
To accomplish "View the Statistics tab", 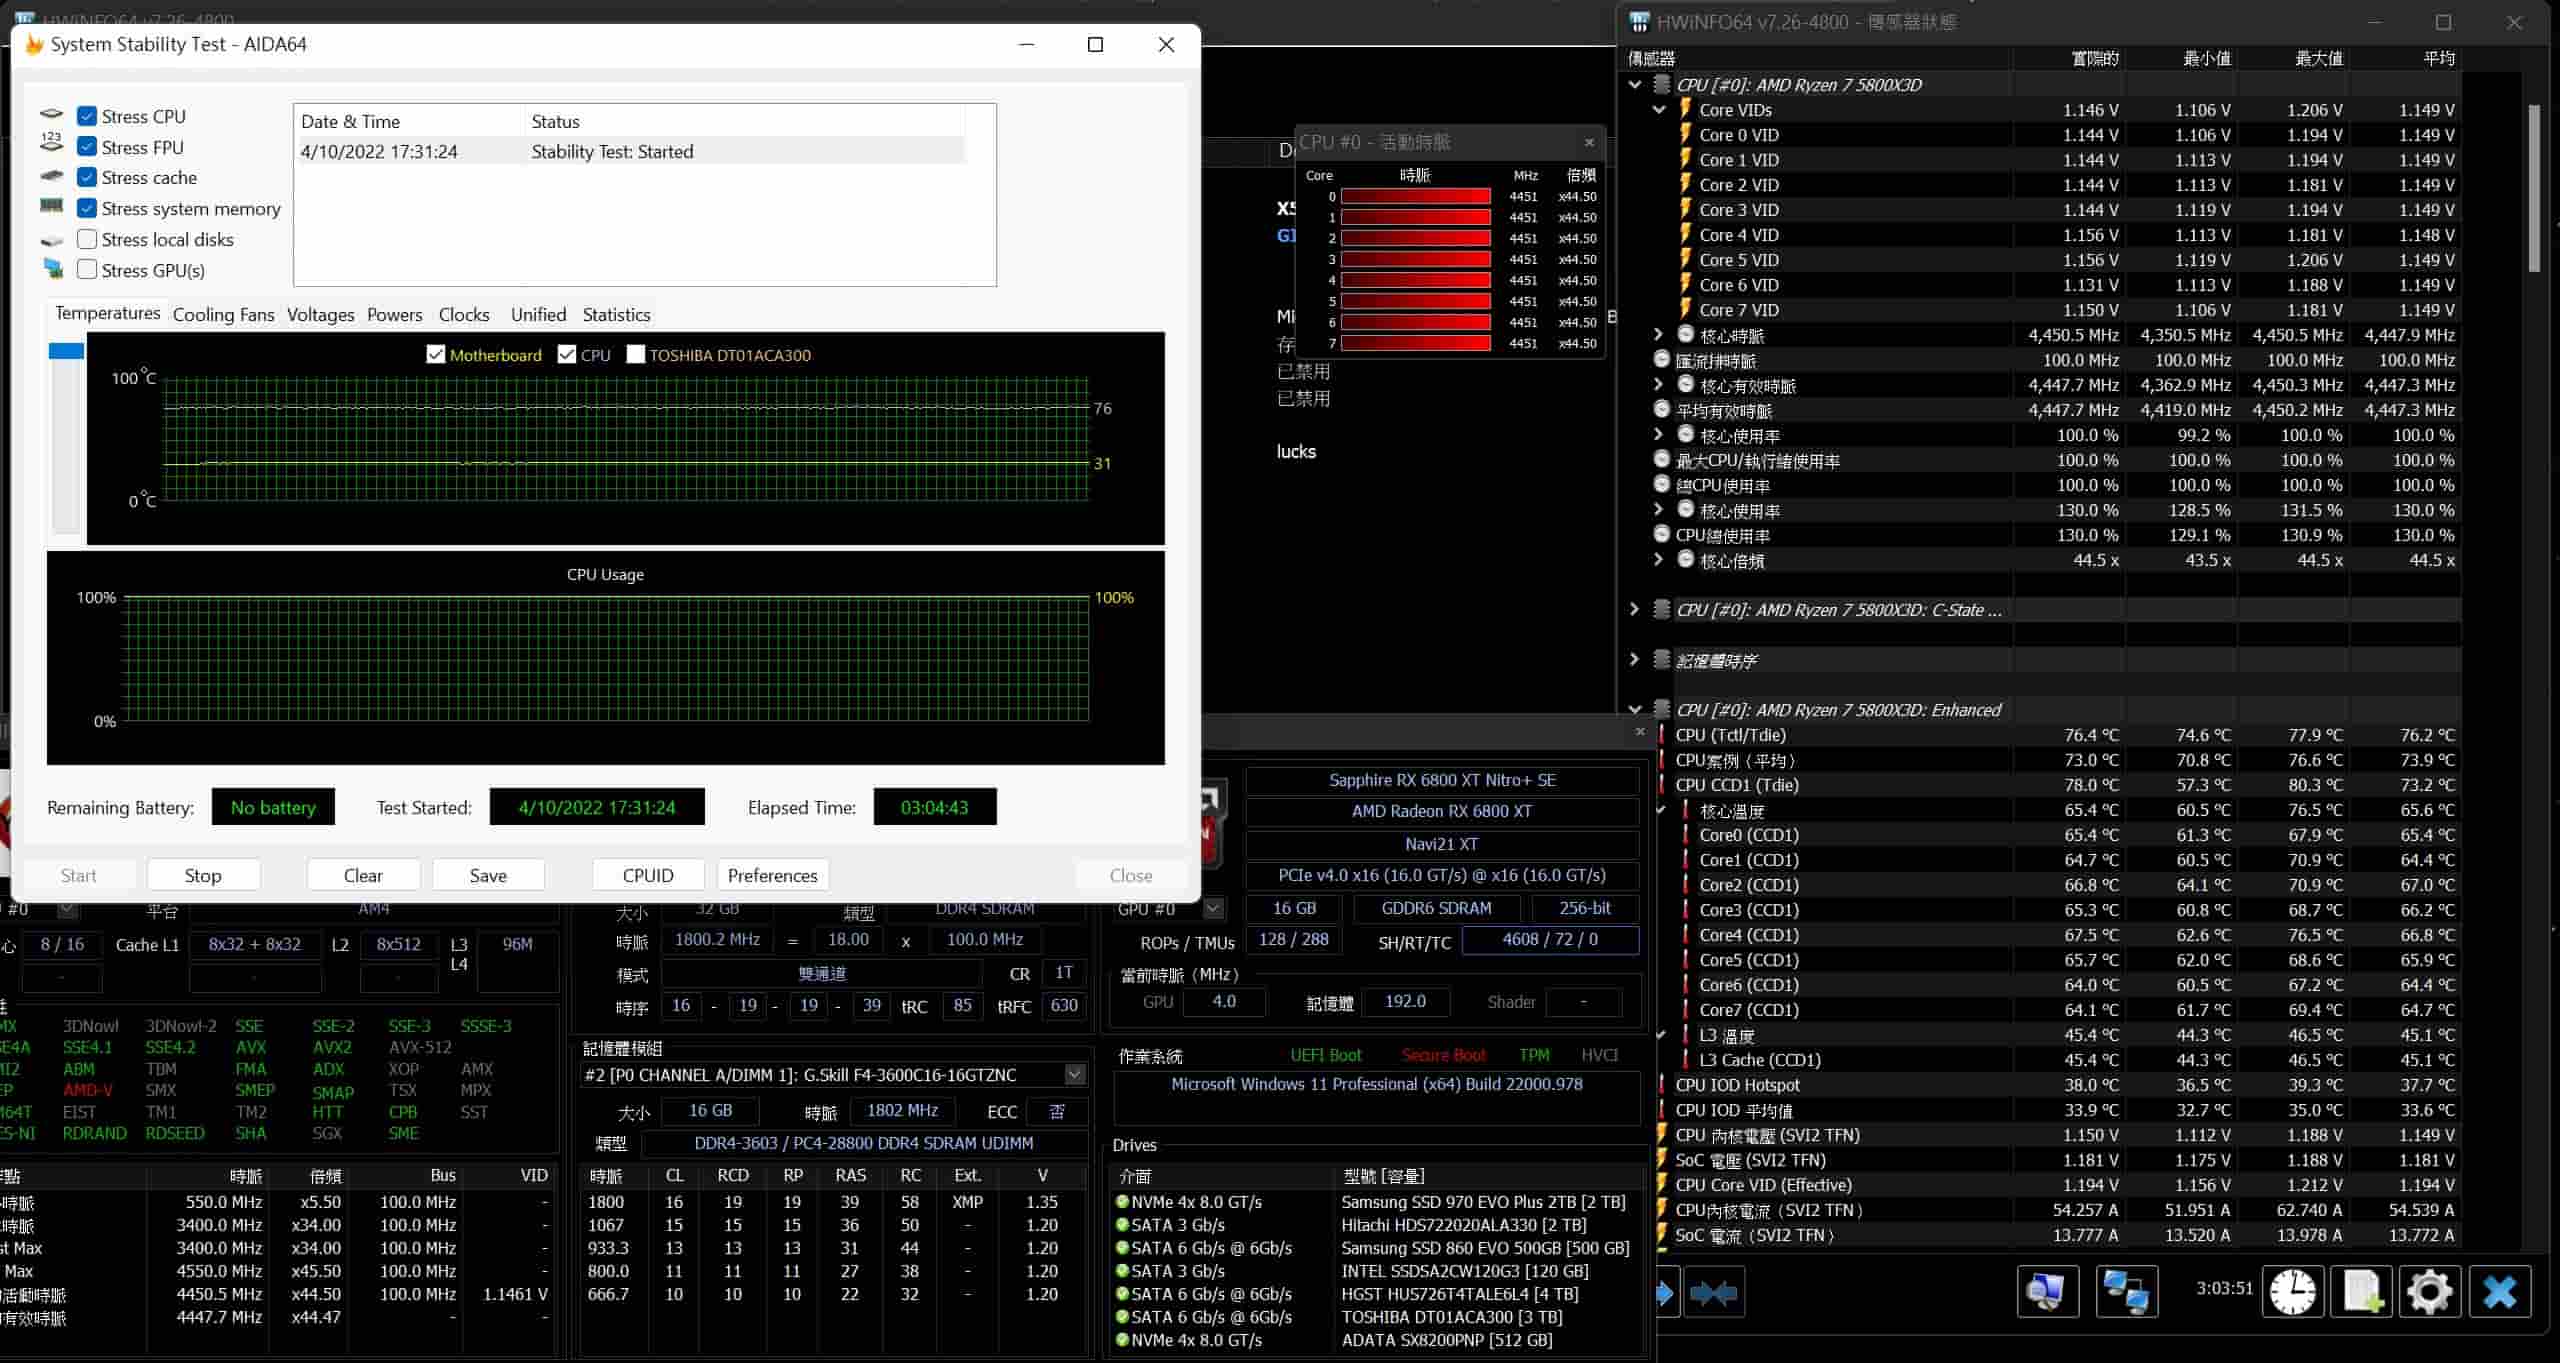I will (616, 314).
